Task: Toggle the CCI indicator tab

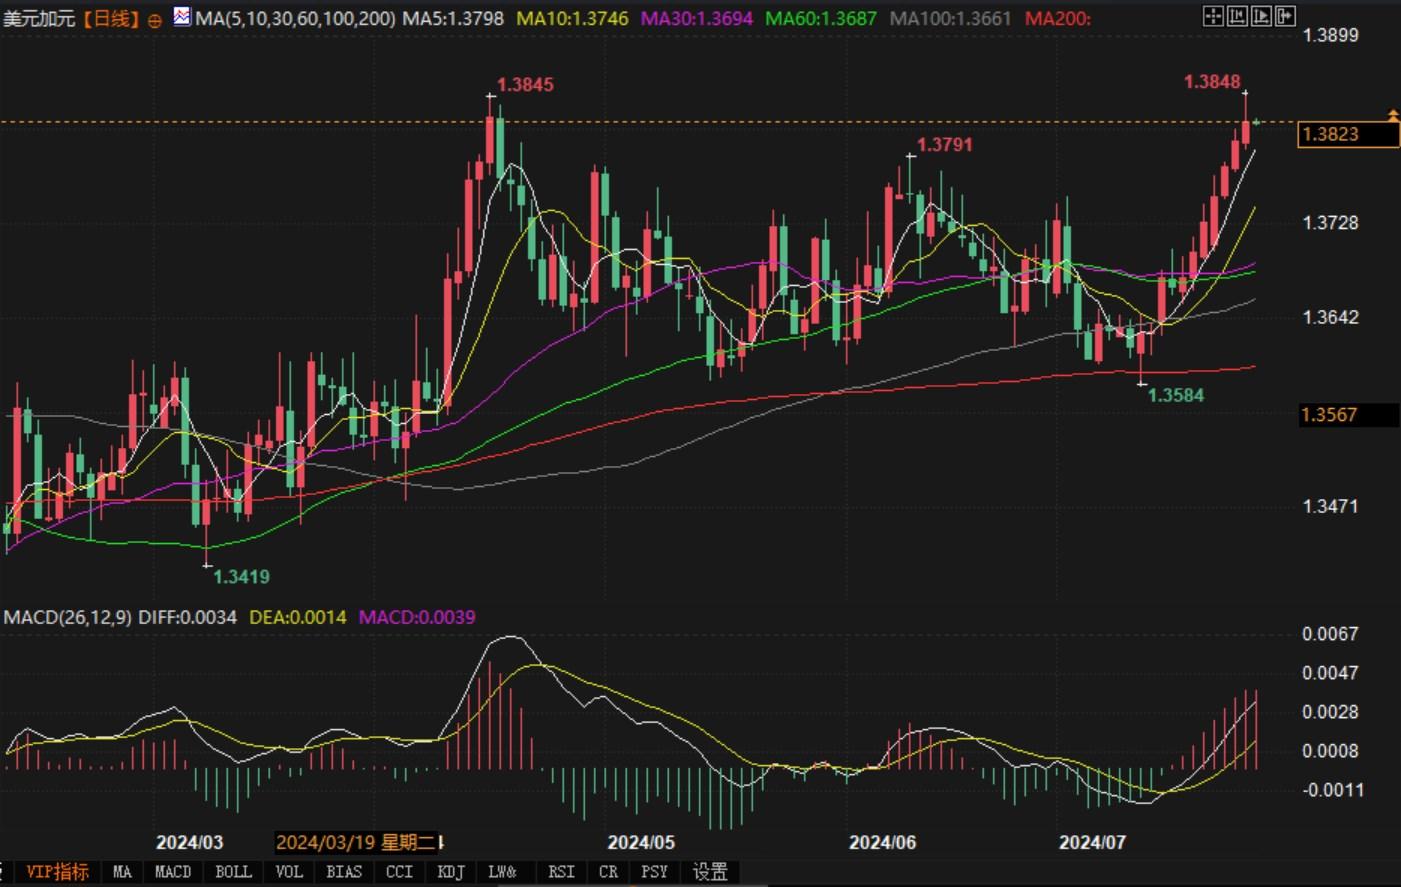Action: coord(398,872)
